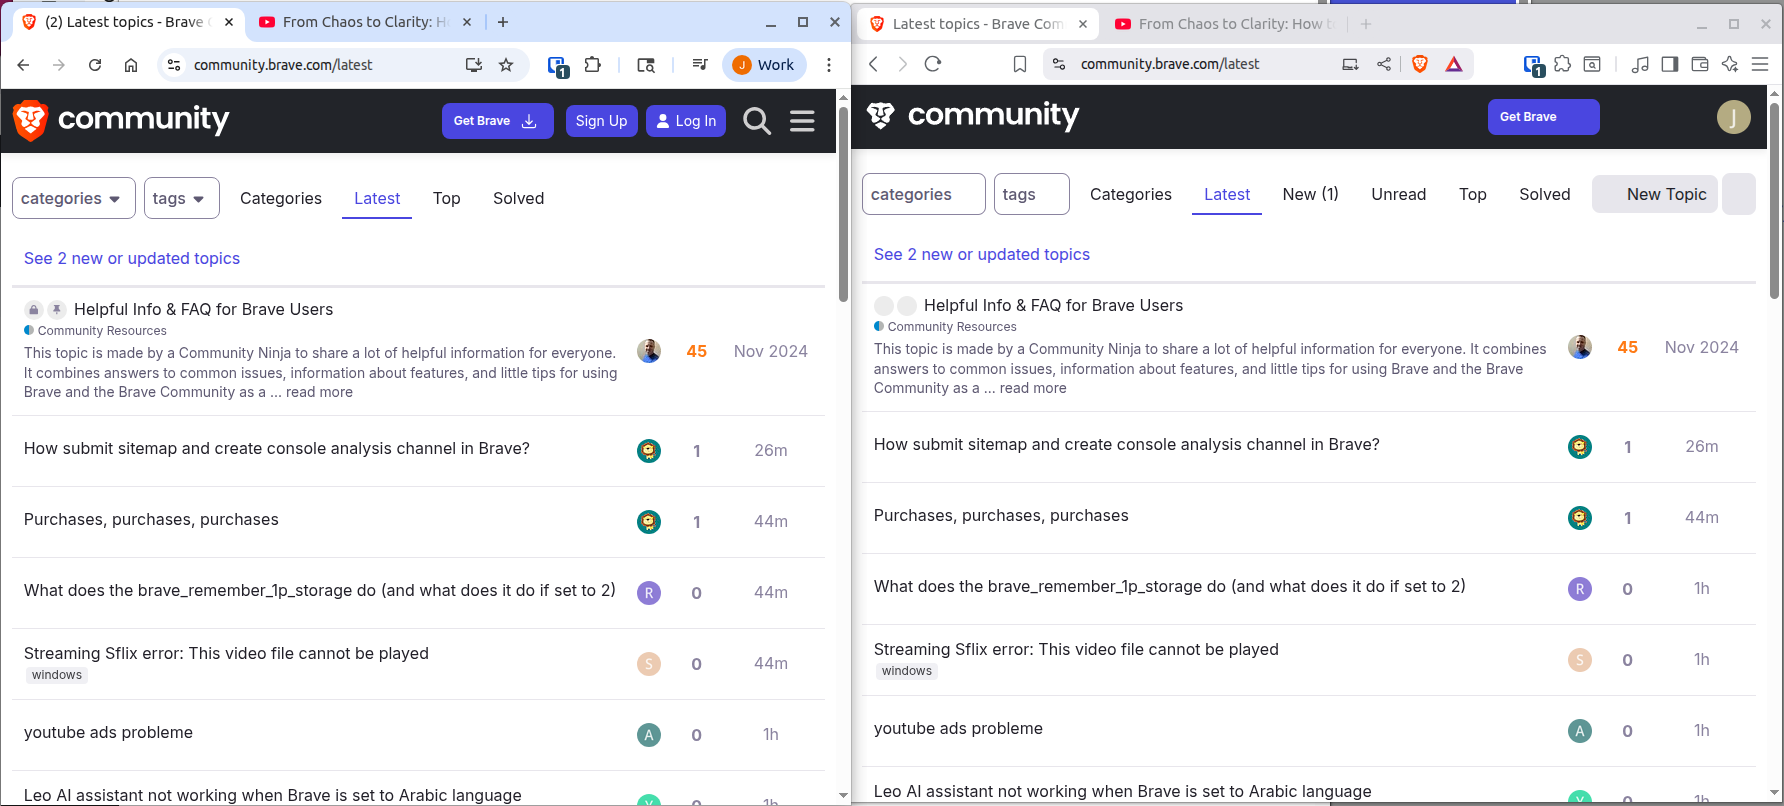The image size is (1784, 806).
Task: Open the home page in Chrome window
Action: pyautogui.click(x=131, y=65)
